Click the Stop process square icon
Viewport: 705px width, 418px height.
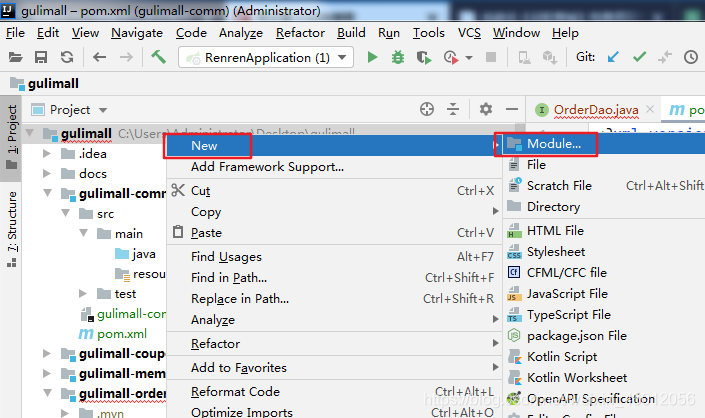pyautogui.click(x=491, y=58)
